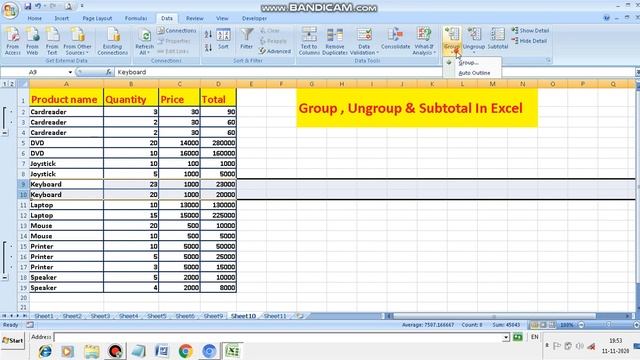Show outline level 1
Viewport: 640px width, 360px height.
pyautogui.click(x=5, y=84)
